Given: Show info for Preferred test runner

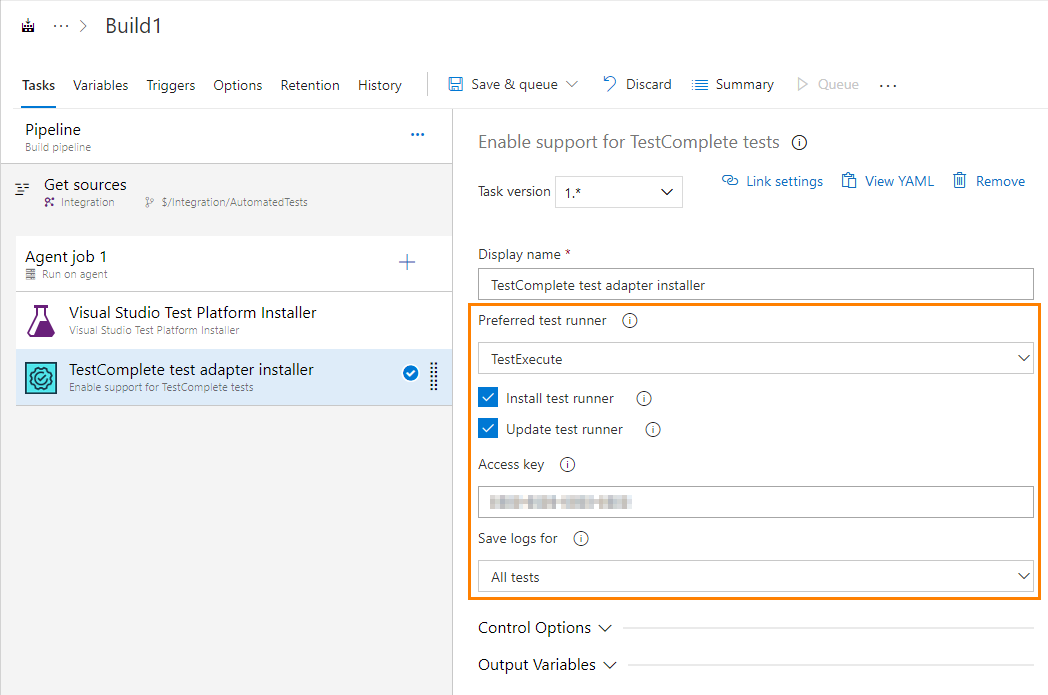Looking at the screenshot, I should pos(630,321).
